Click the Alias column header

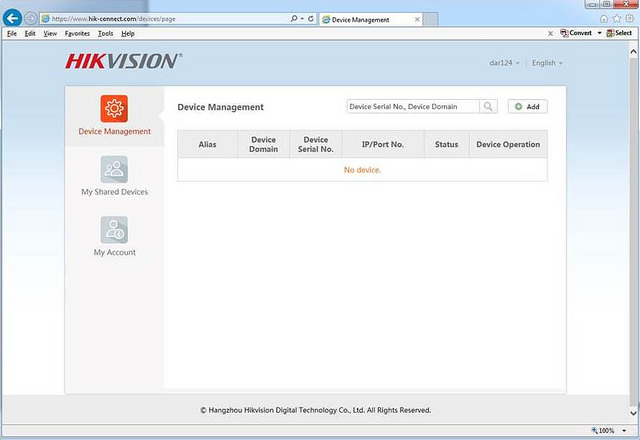point(207,144)
